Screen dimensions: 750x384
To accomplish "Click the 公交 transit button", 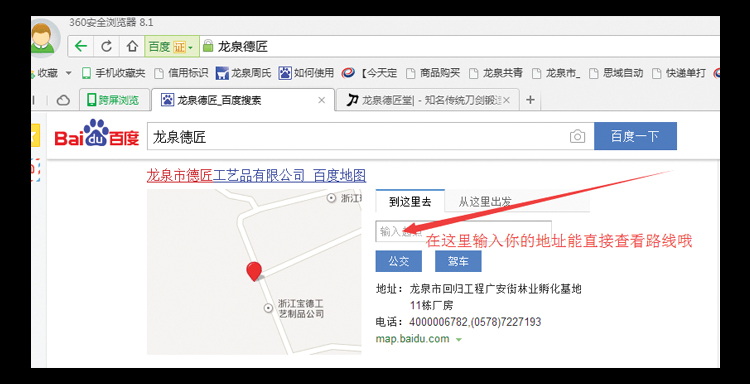I will (399, 262).
